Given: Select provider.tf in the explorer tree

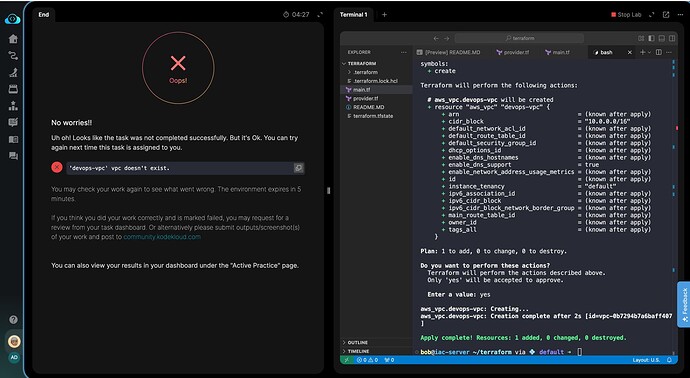Looking at the screenshot, I should (377, 99).
